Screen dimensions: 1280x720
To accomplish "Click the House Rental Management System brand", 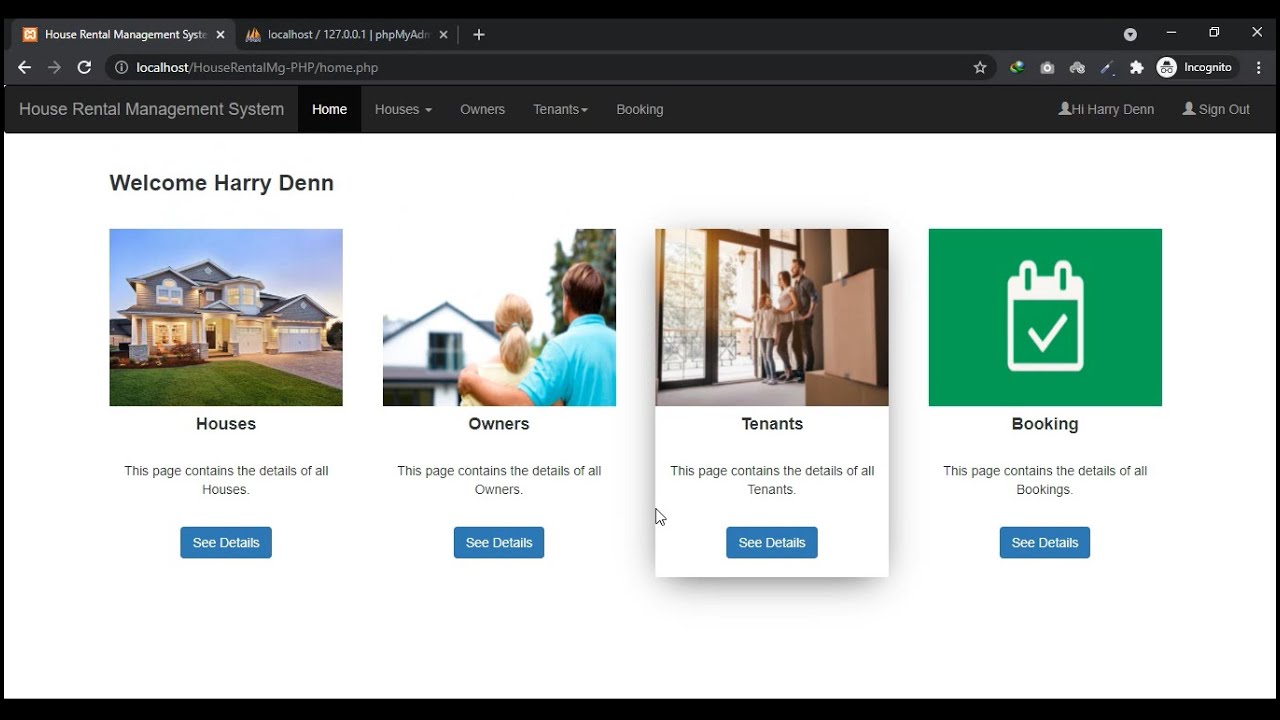I will coord(151,109).
